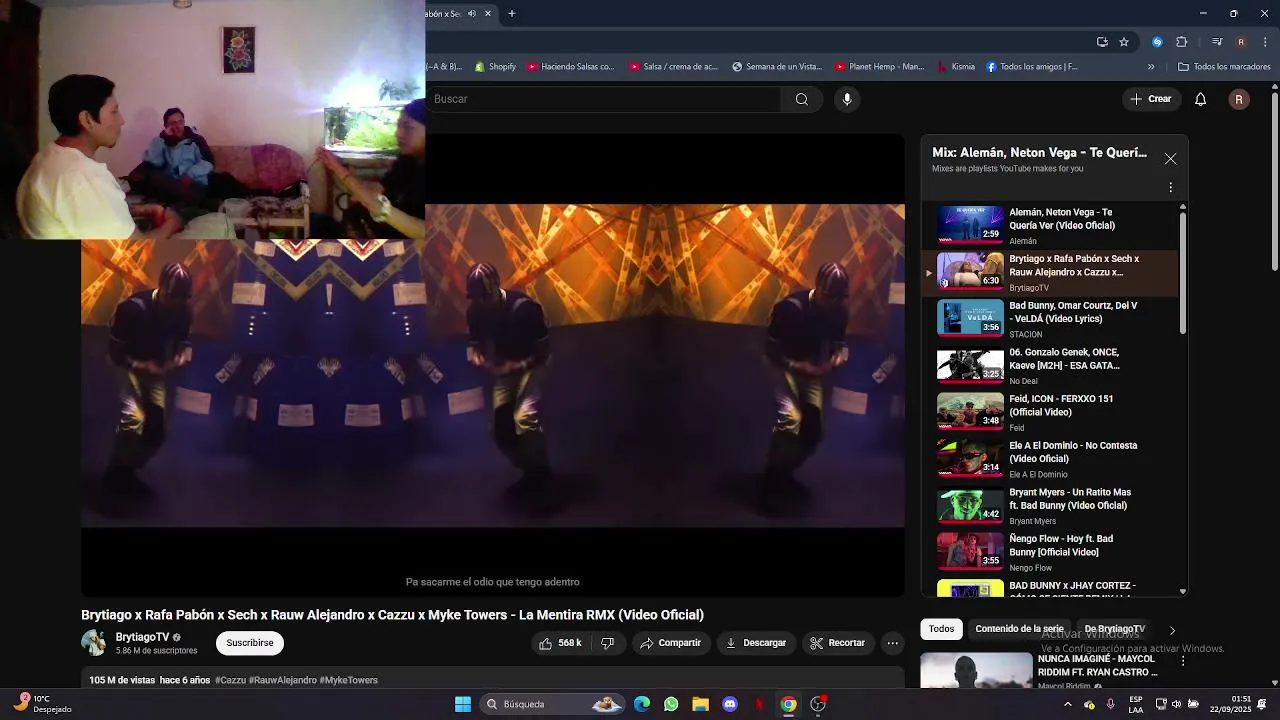The width and height of the screenshot is (1280, 720).
Task: Bookmark this page with star icon
Action: [1124, 42]
